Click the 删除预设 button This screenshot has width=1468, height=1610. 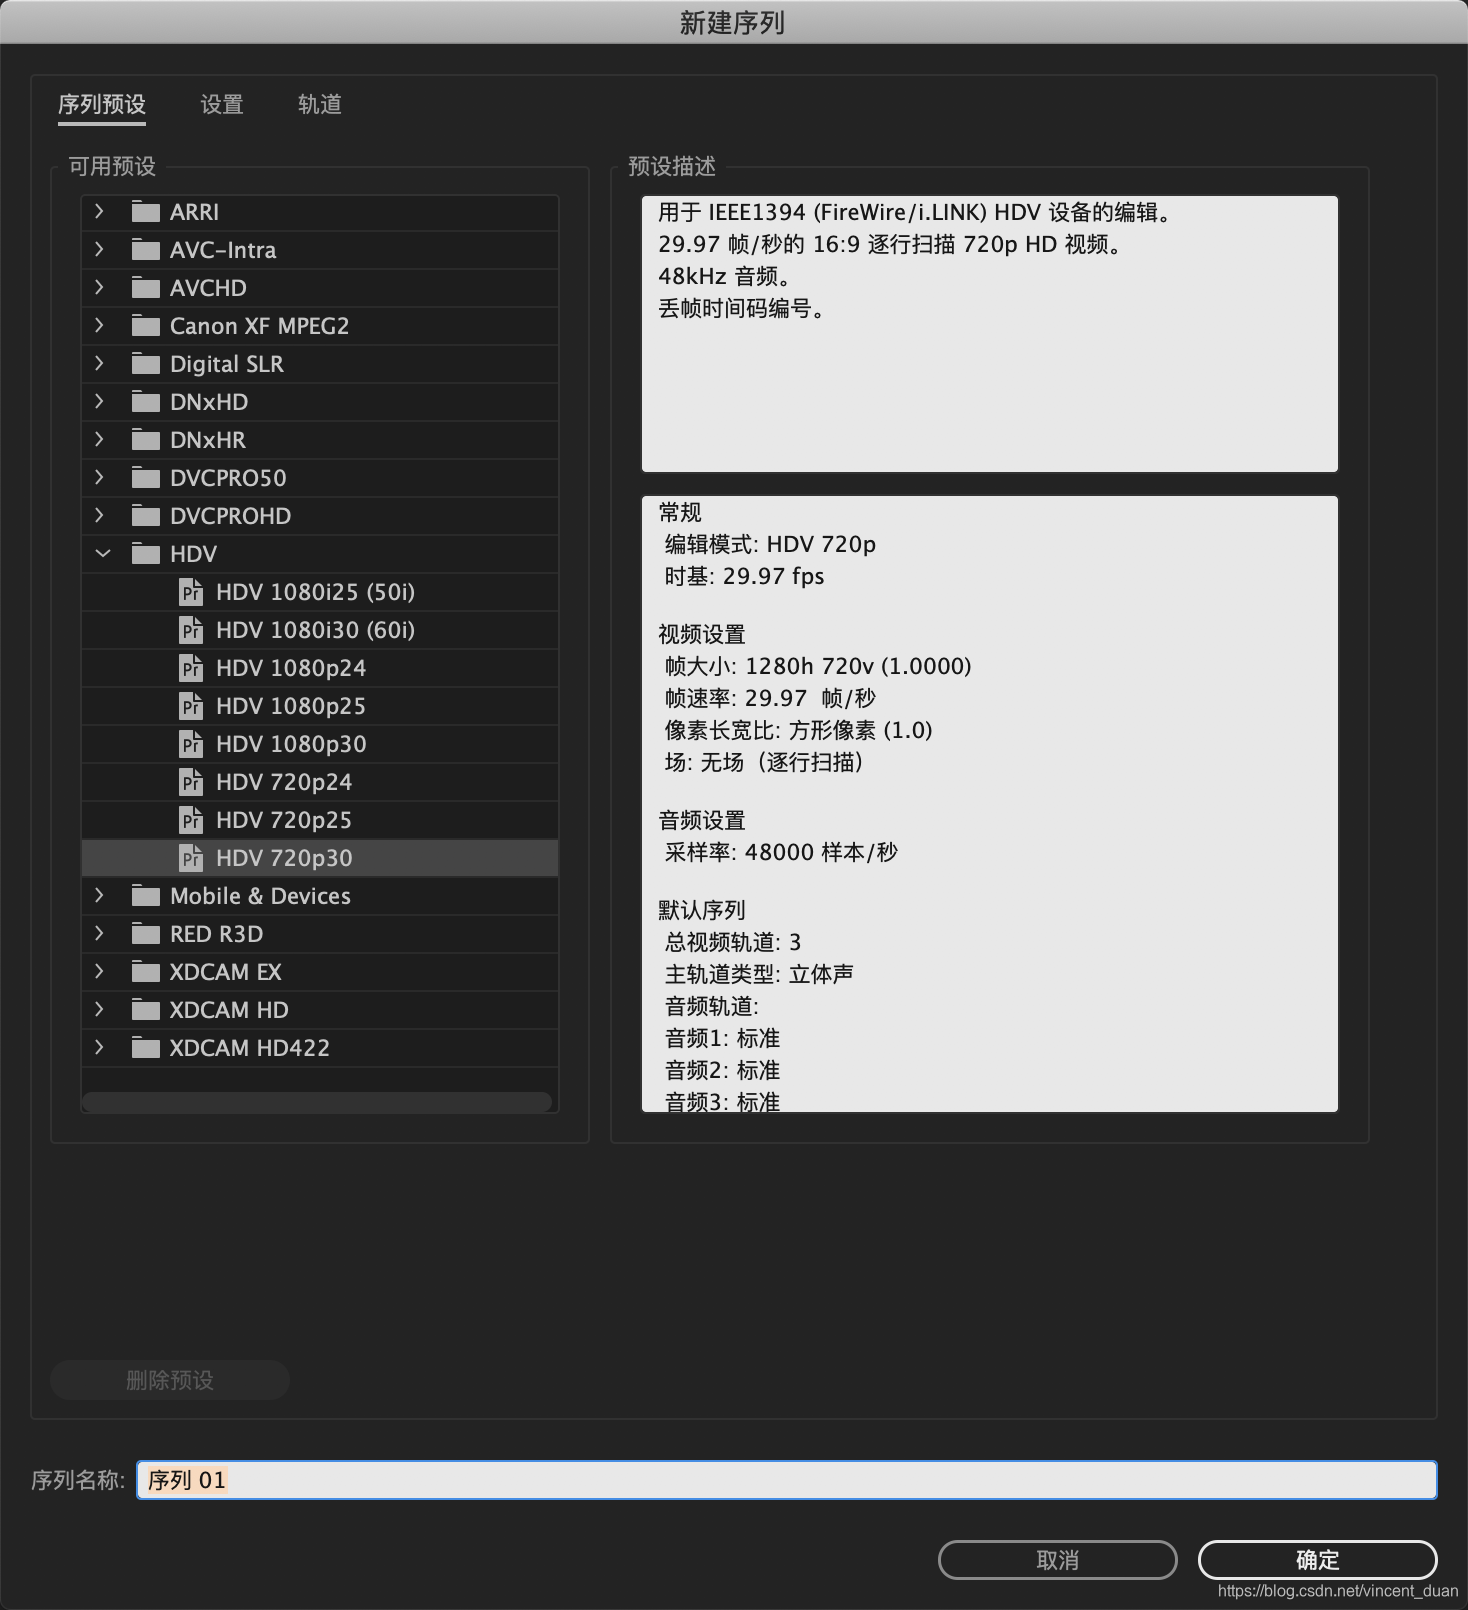[170, 1380]
